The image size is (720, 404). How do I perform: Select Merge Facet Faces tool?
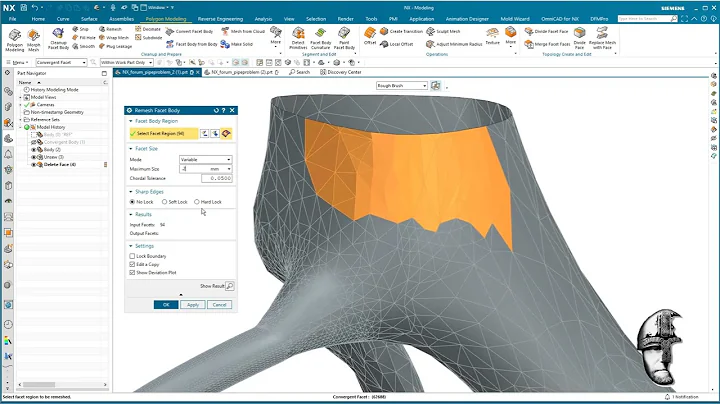pos(547,44)
